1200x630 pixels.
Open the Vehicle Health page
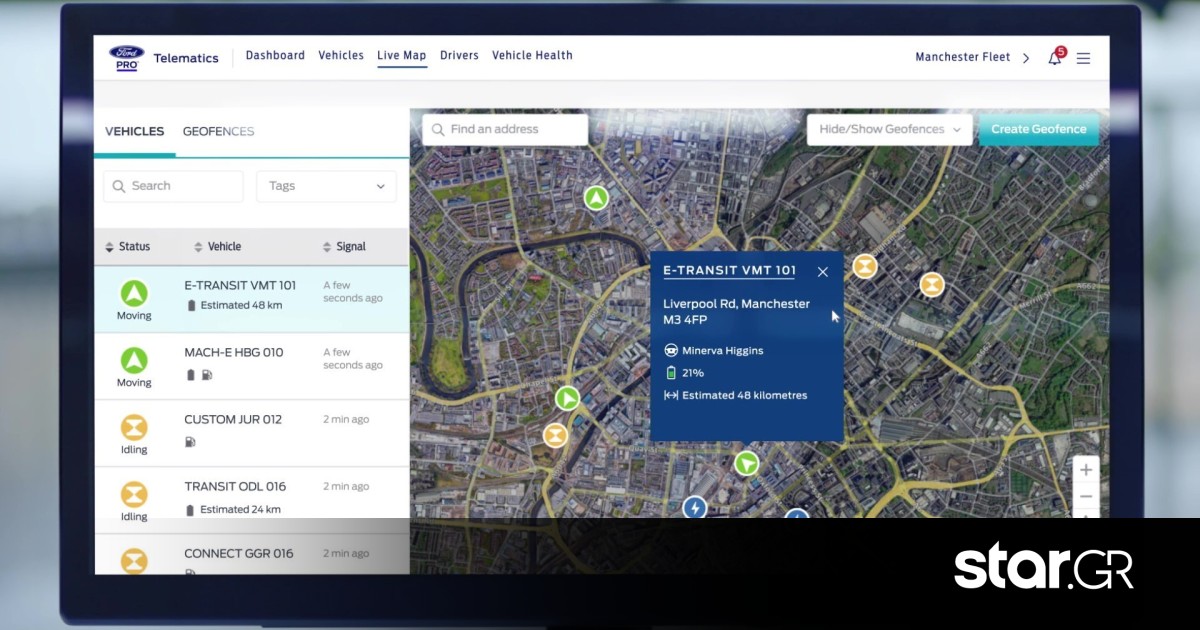(532, 56)
